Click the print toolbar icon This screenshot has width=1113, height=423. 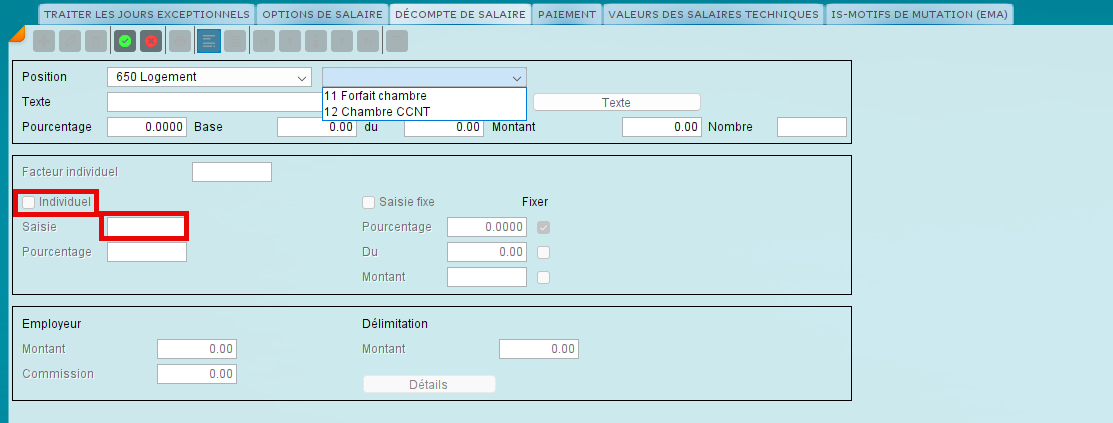point(180,41)
